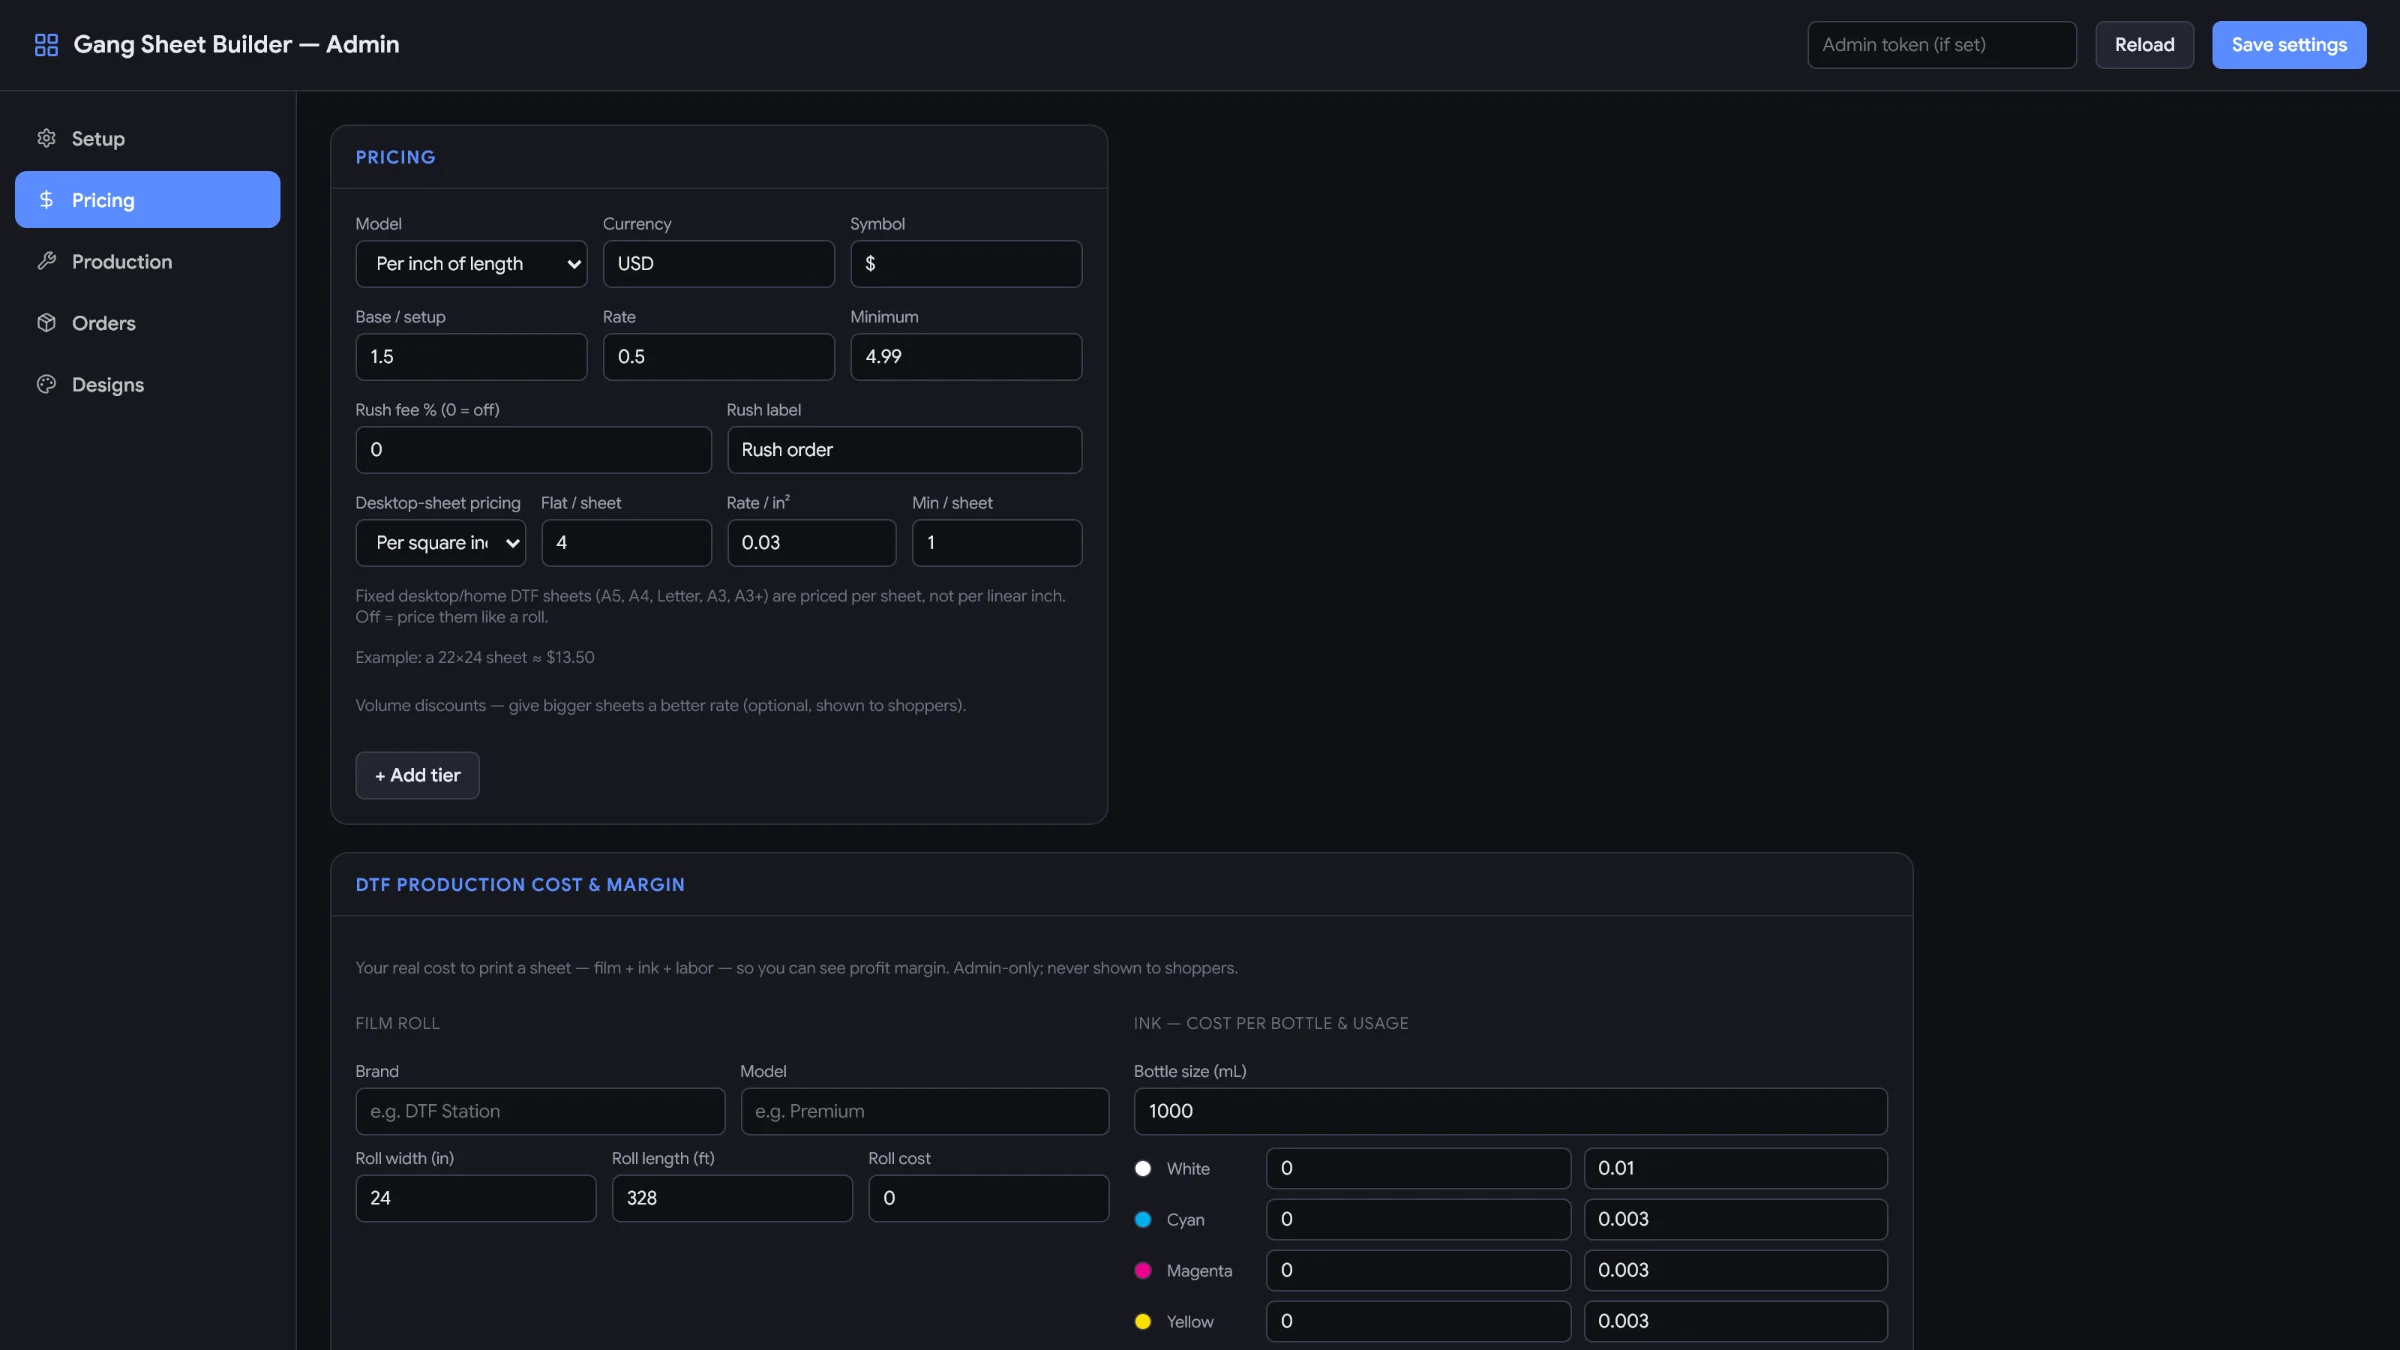Click the Magenta ink usage field 0.003
The height and width of the screenshot is (1350, 2400).
[x=1736, y=1270]
